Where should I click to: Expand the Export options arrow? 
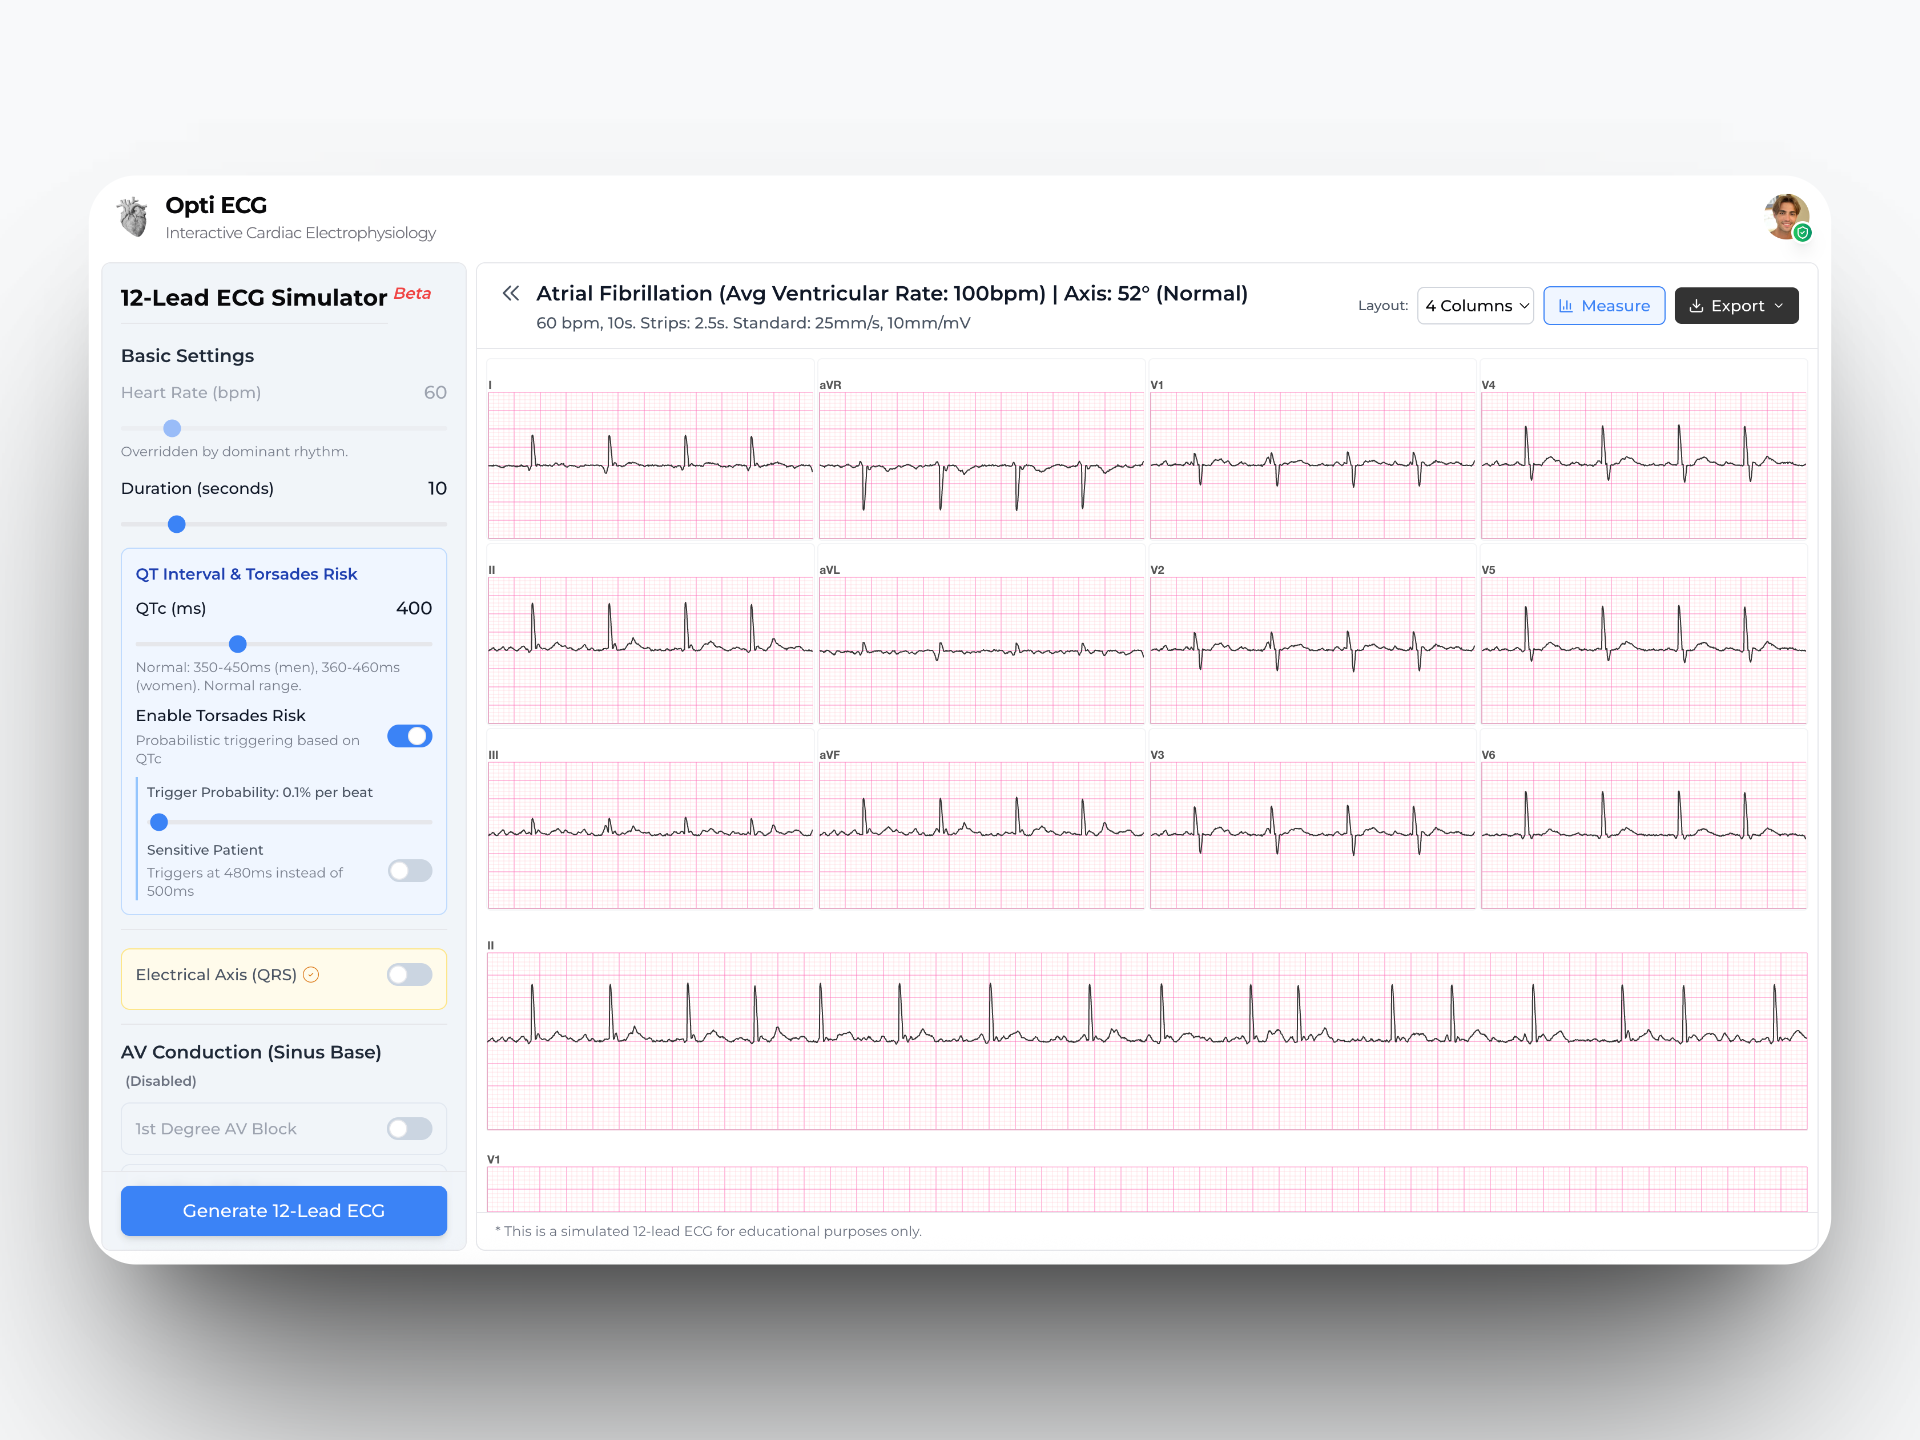(x=1779, y=306)
